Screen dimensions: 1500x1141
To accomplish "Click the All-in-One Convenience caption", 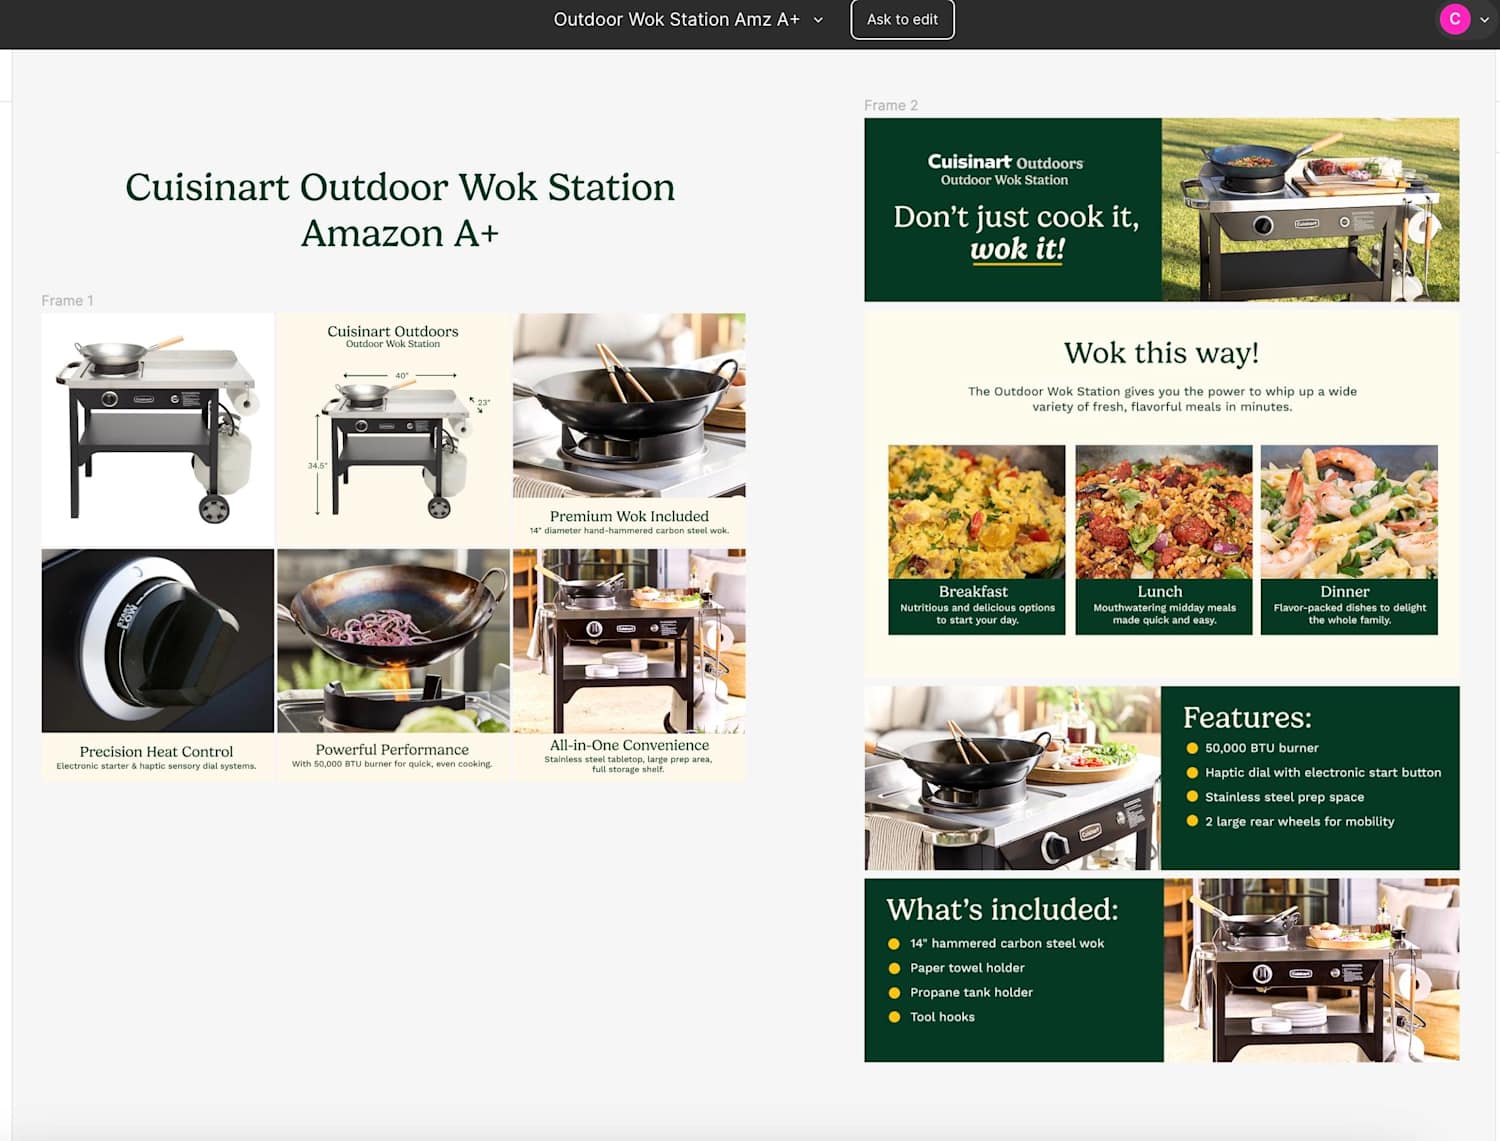I will [x=629, y=745].
